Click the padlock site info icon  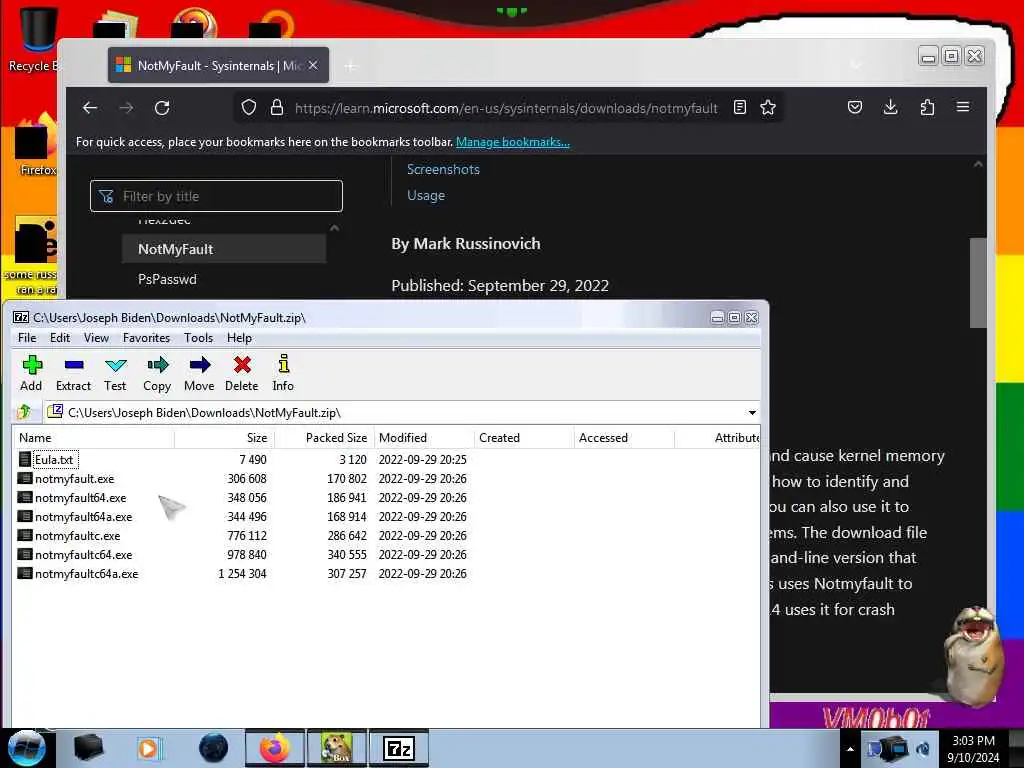click(x=277, y=107)
